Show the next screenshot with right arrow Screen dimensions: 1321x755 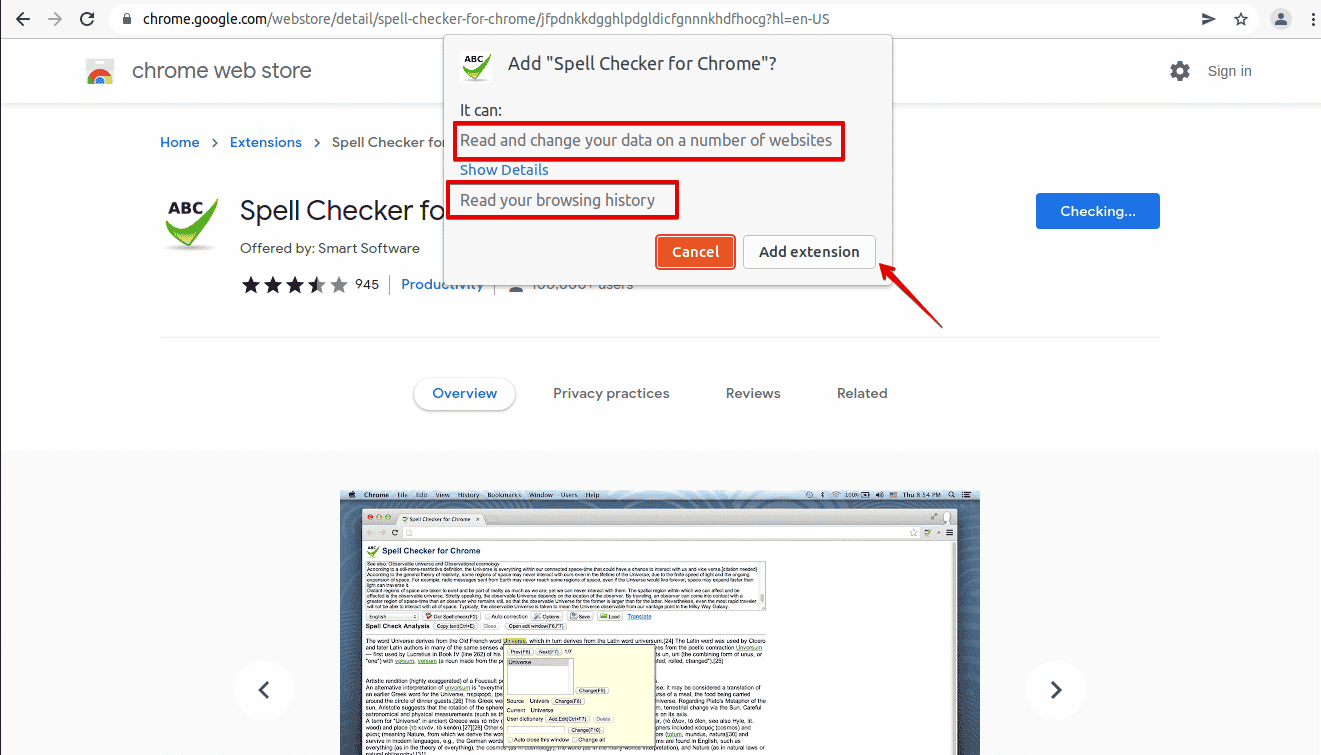pyautogui.click(x=1056, y=690)
